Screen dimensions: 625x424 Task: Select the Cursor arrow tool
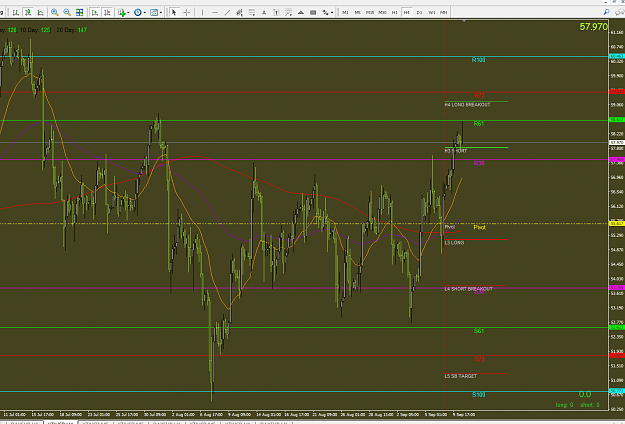click(x=174, y=12)
